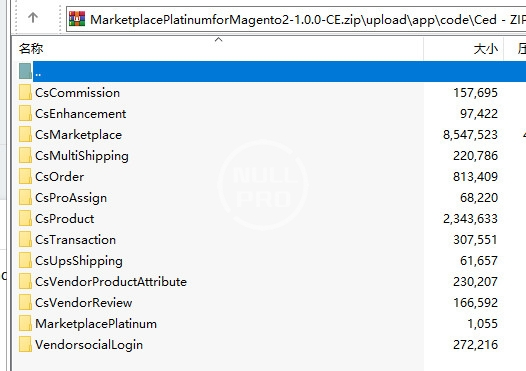This screenshot has width=526, height=371.
Task: Select the MarketplacePlatinum folder entry
Action: tap(258, 324)
